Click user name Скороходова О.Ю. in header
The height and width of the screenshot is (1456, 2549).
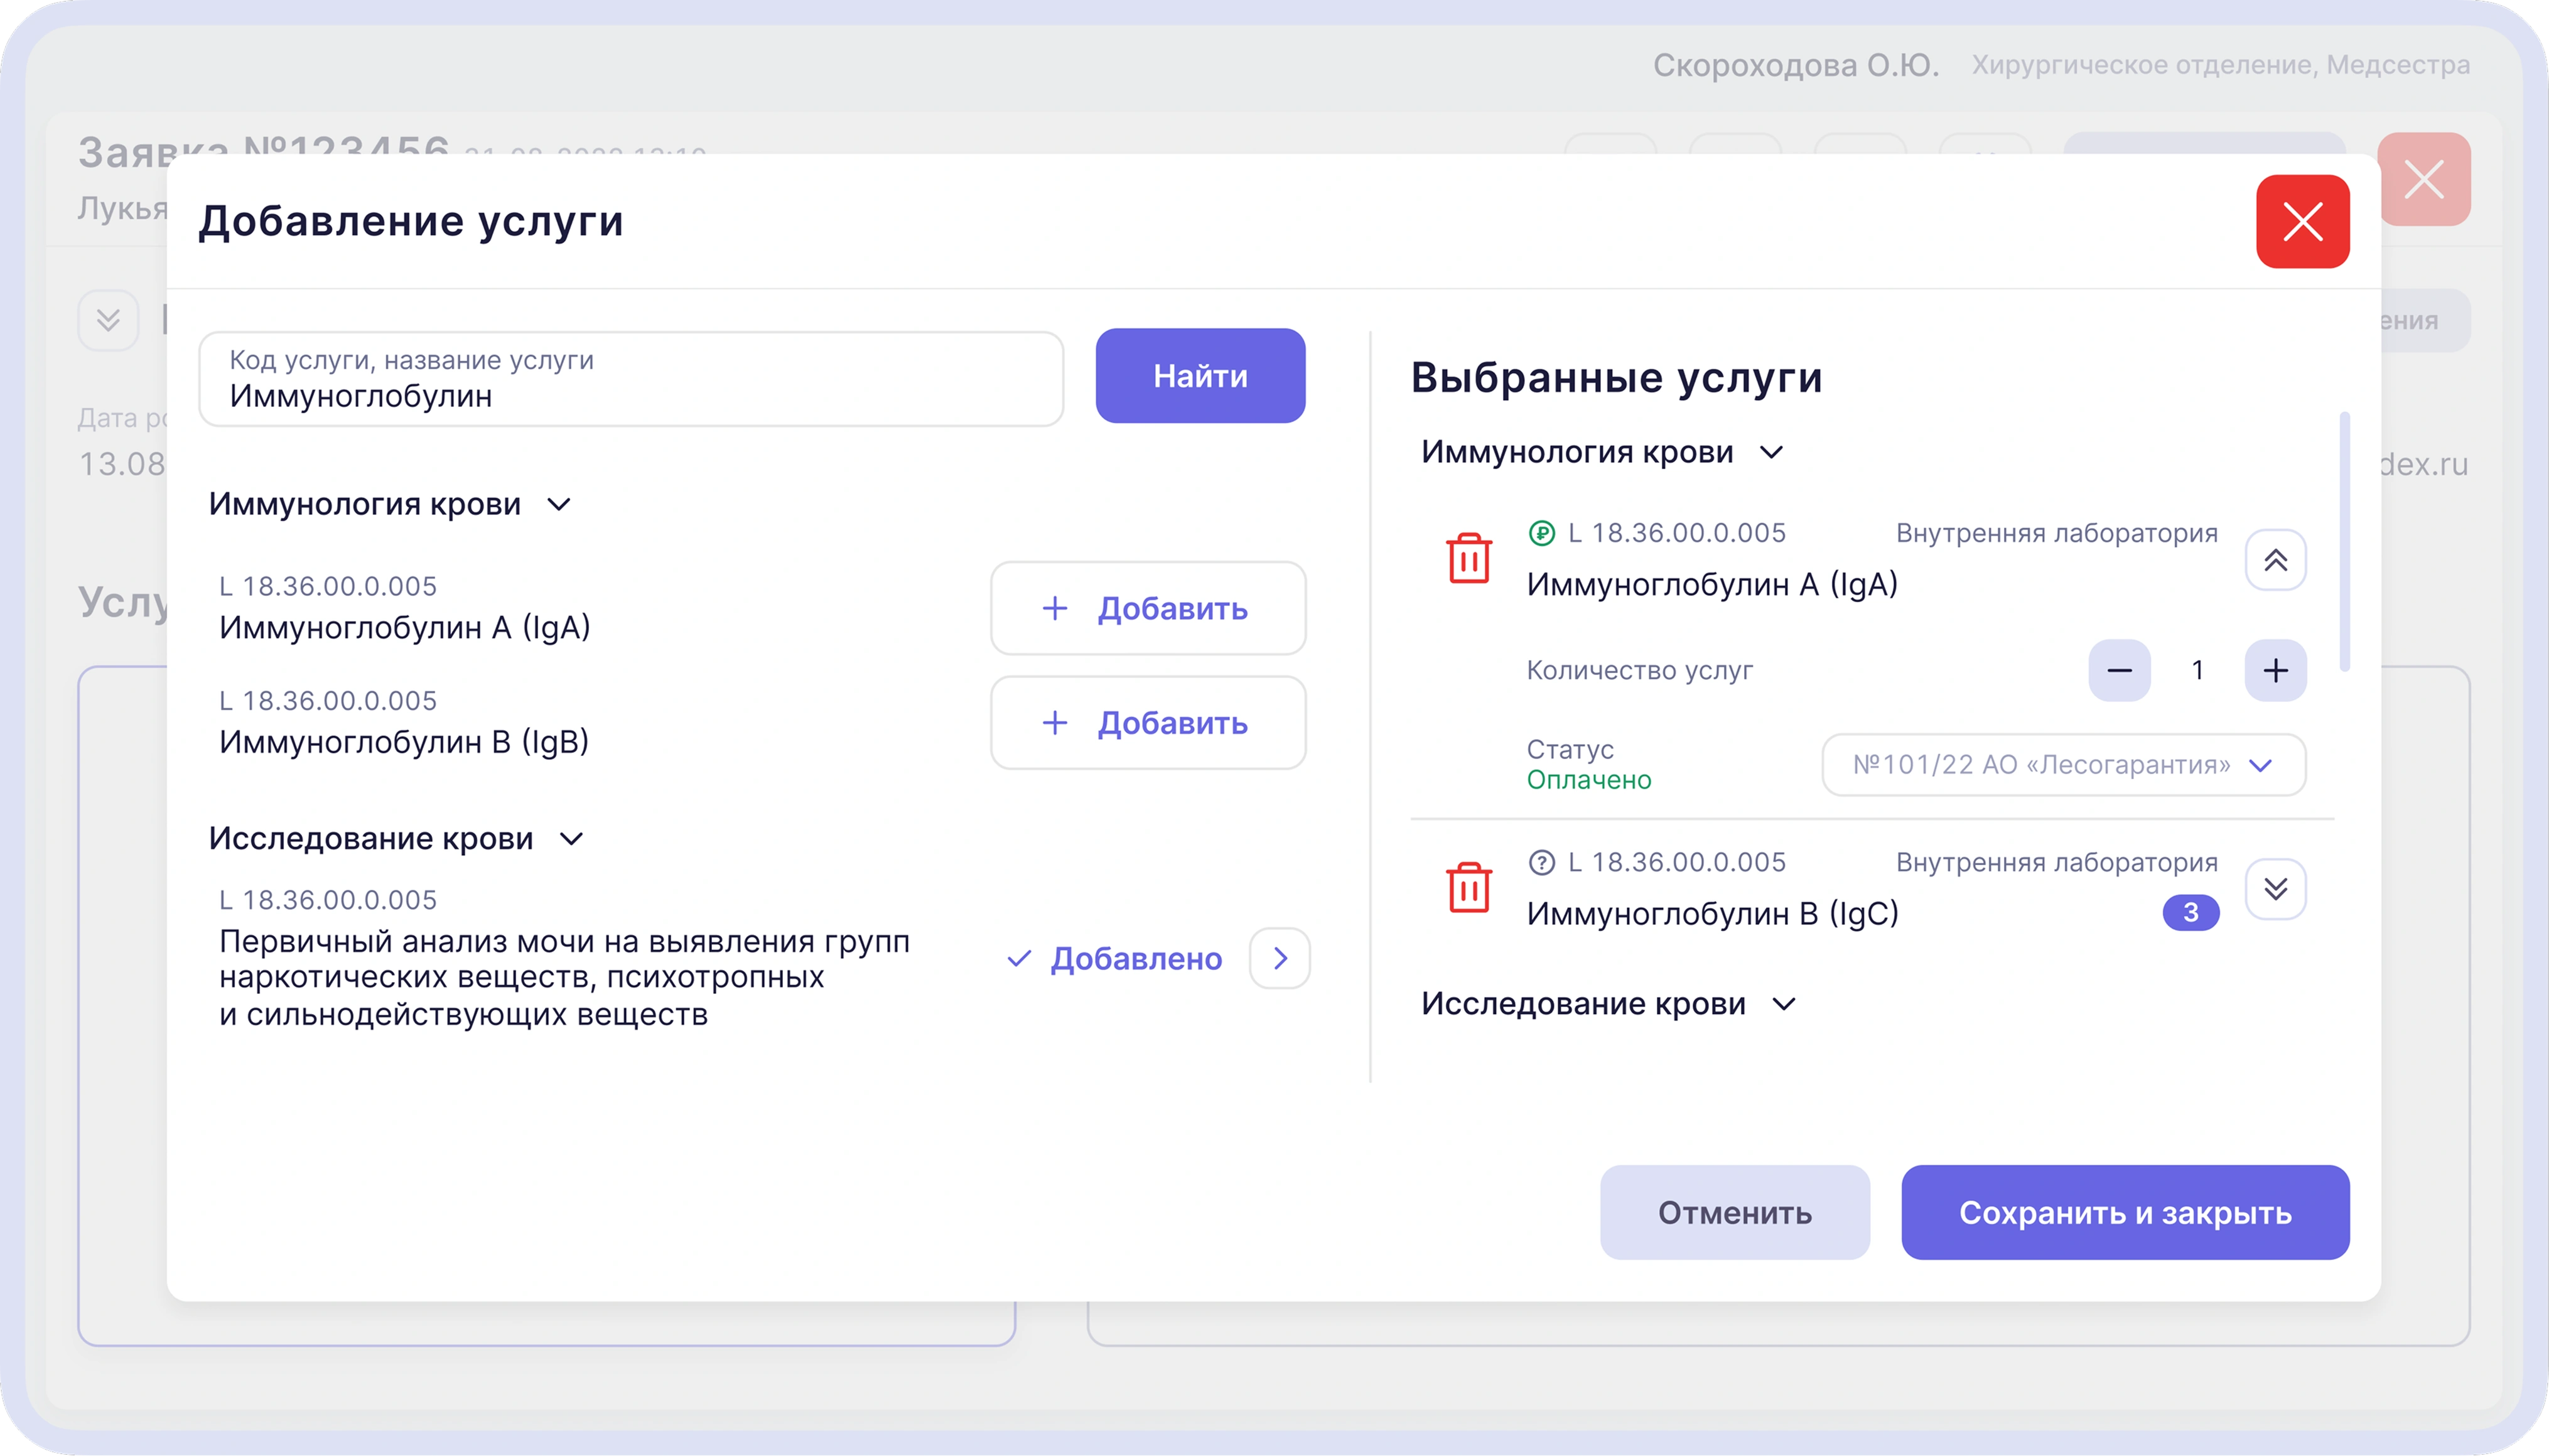1796,65
